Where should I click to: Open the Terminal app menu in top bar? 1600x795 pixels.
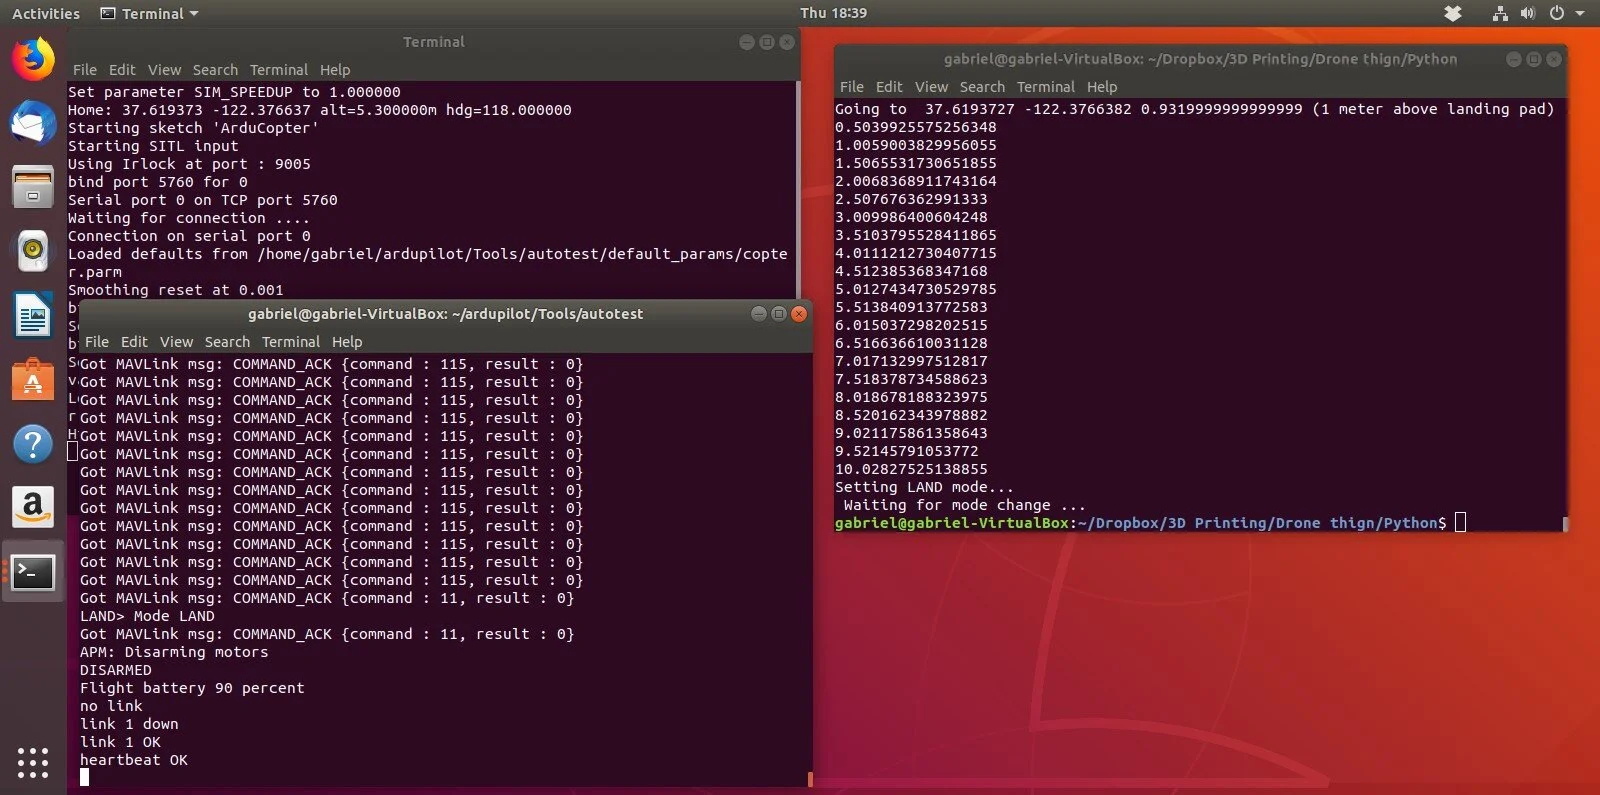[x=149, y=14]
